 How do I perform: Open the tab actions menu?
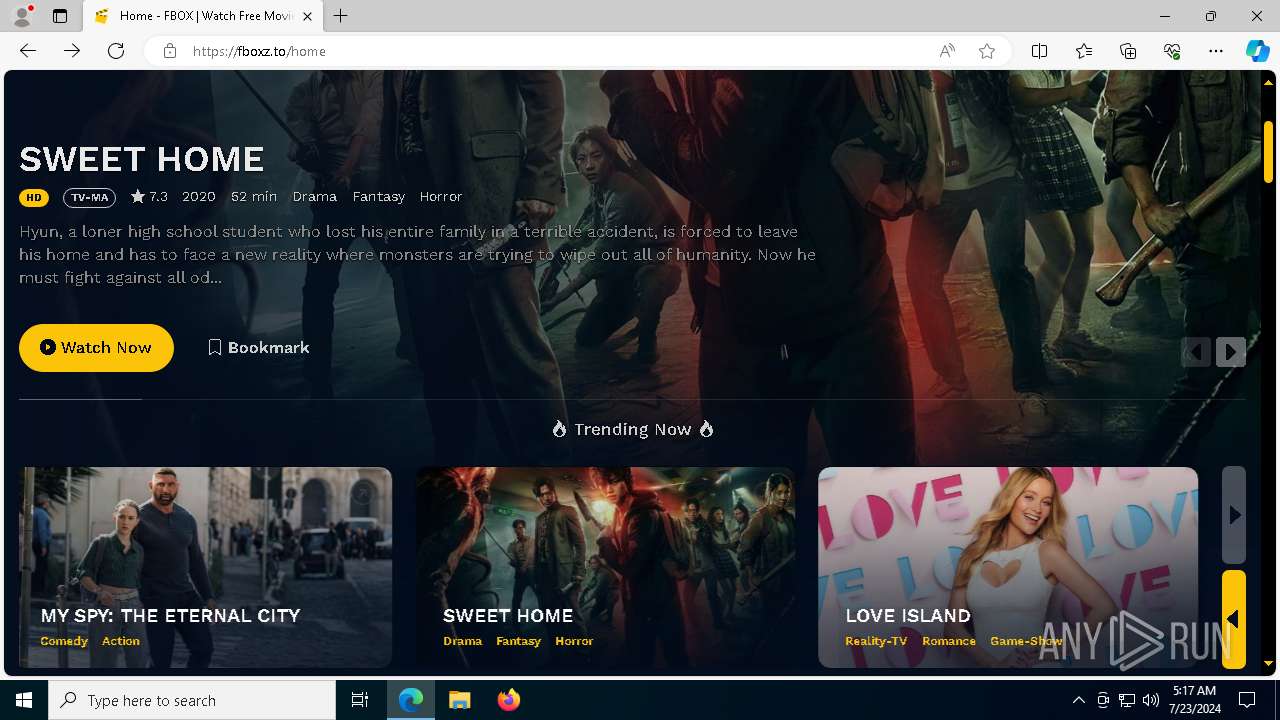60,16
